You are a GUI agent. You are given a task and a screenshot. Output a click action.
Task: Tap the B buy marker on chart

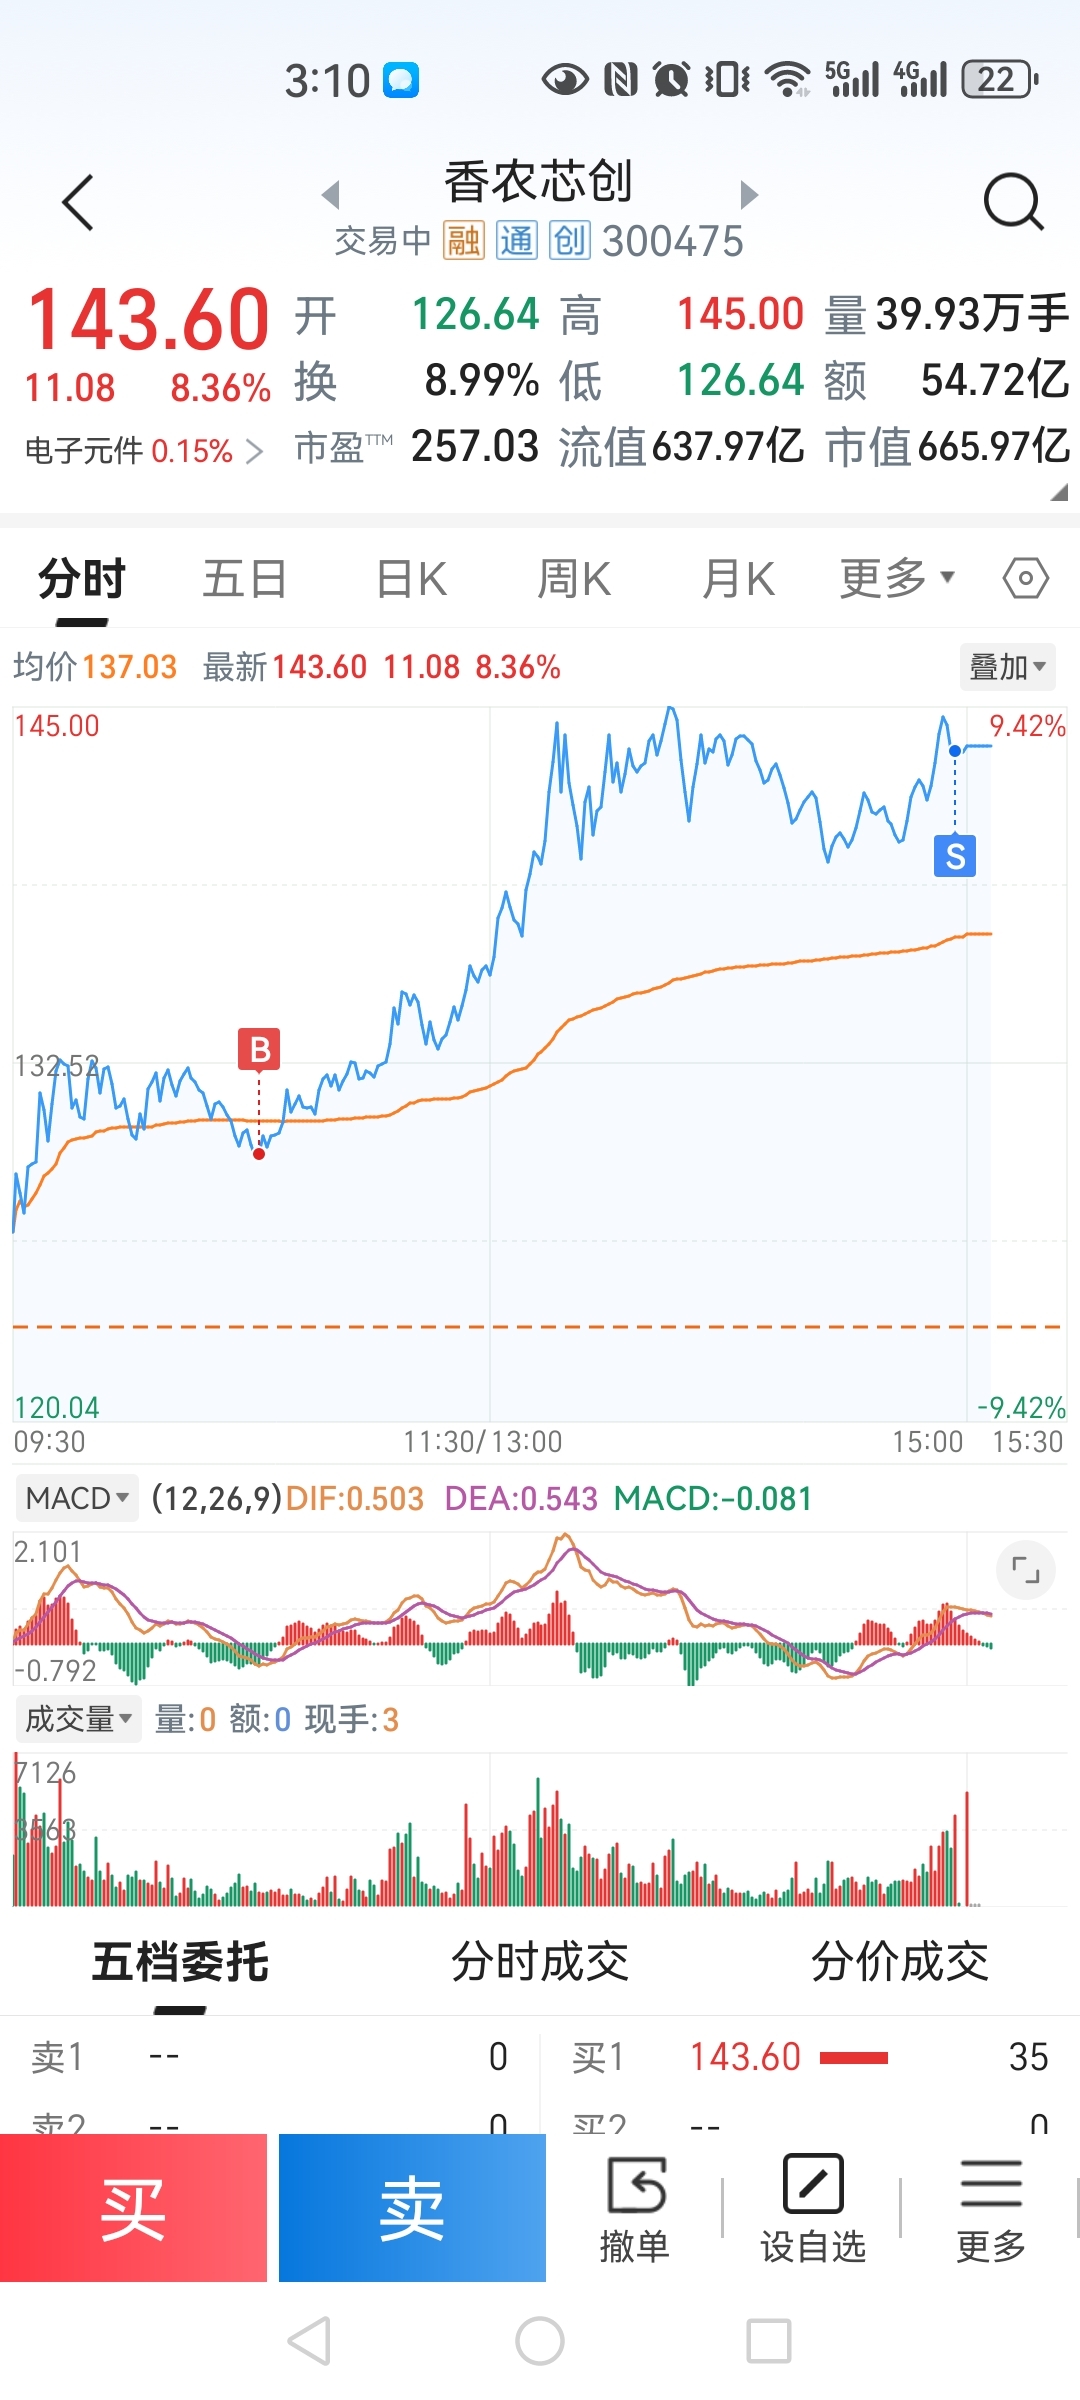click(x=259, y=1050)
